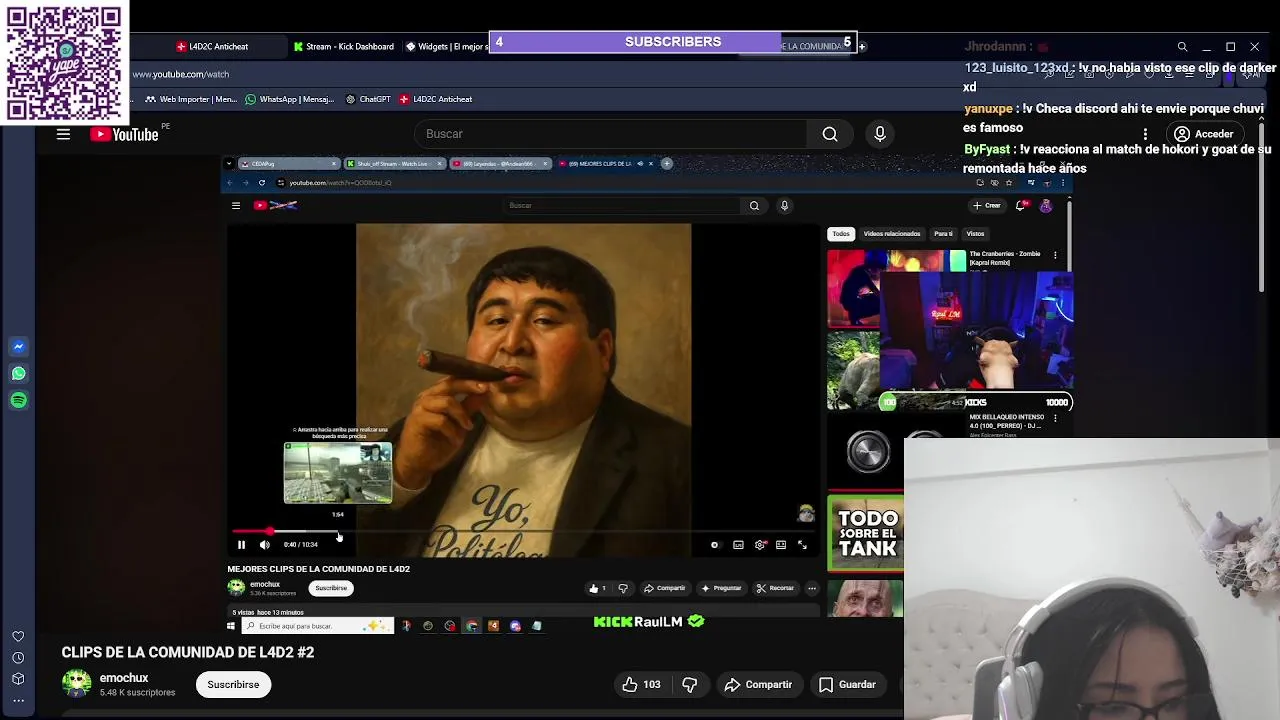Image resolution: width=1280 pixels, height=720 pixels.
Task: Focus the outer Buscar search field
Action: pyautogui.click(x=610, y=134)
